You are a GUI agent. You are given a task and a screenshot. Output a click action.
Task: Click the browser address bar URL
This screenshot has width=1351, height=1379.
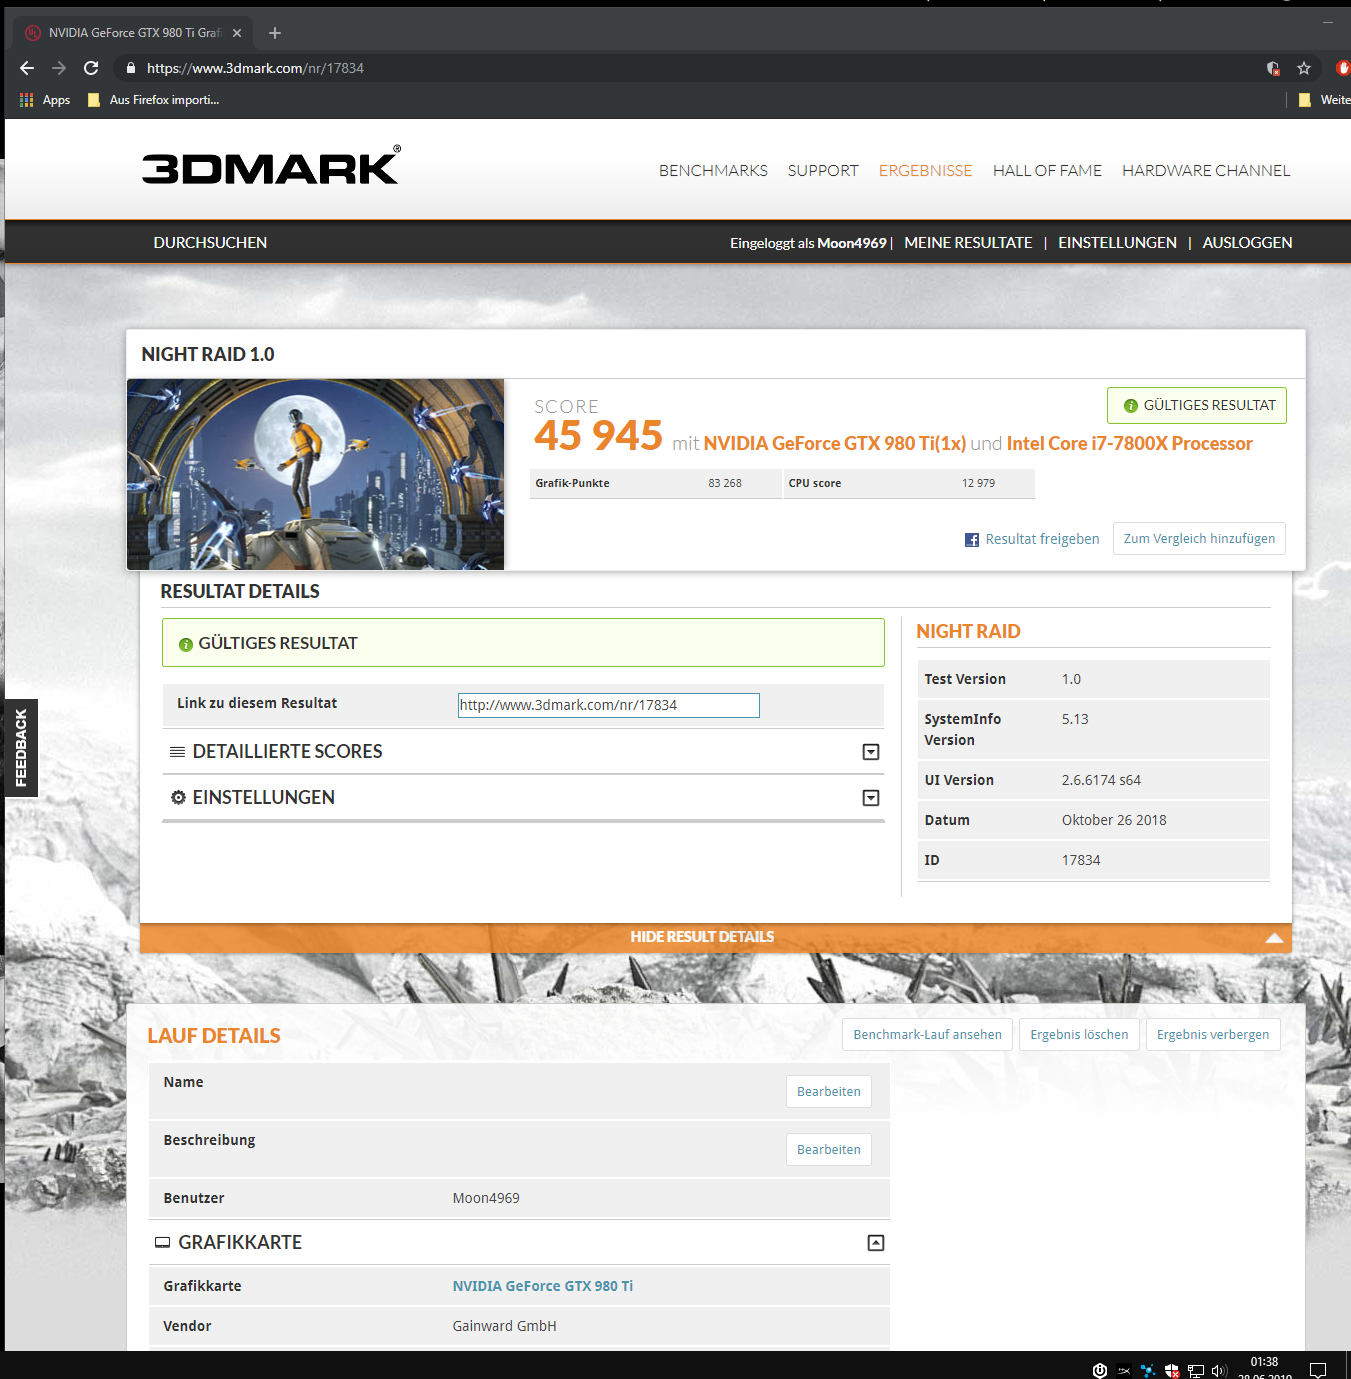pyautogui.click(x=255, y=68)
